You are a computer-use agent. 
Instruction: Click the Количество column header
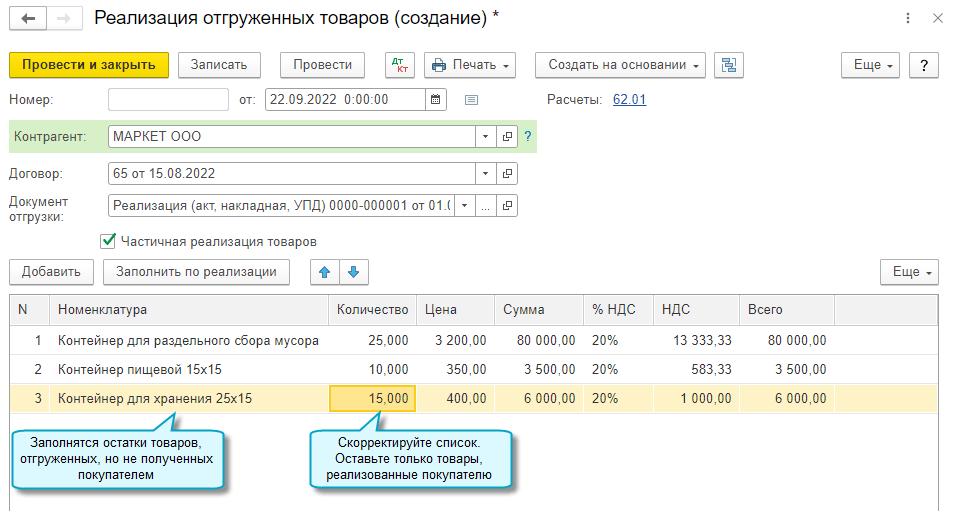click(x=372, y=310)
